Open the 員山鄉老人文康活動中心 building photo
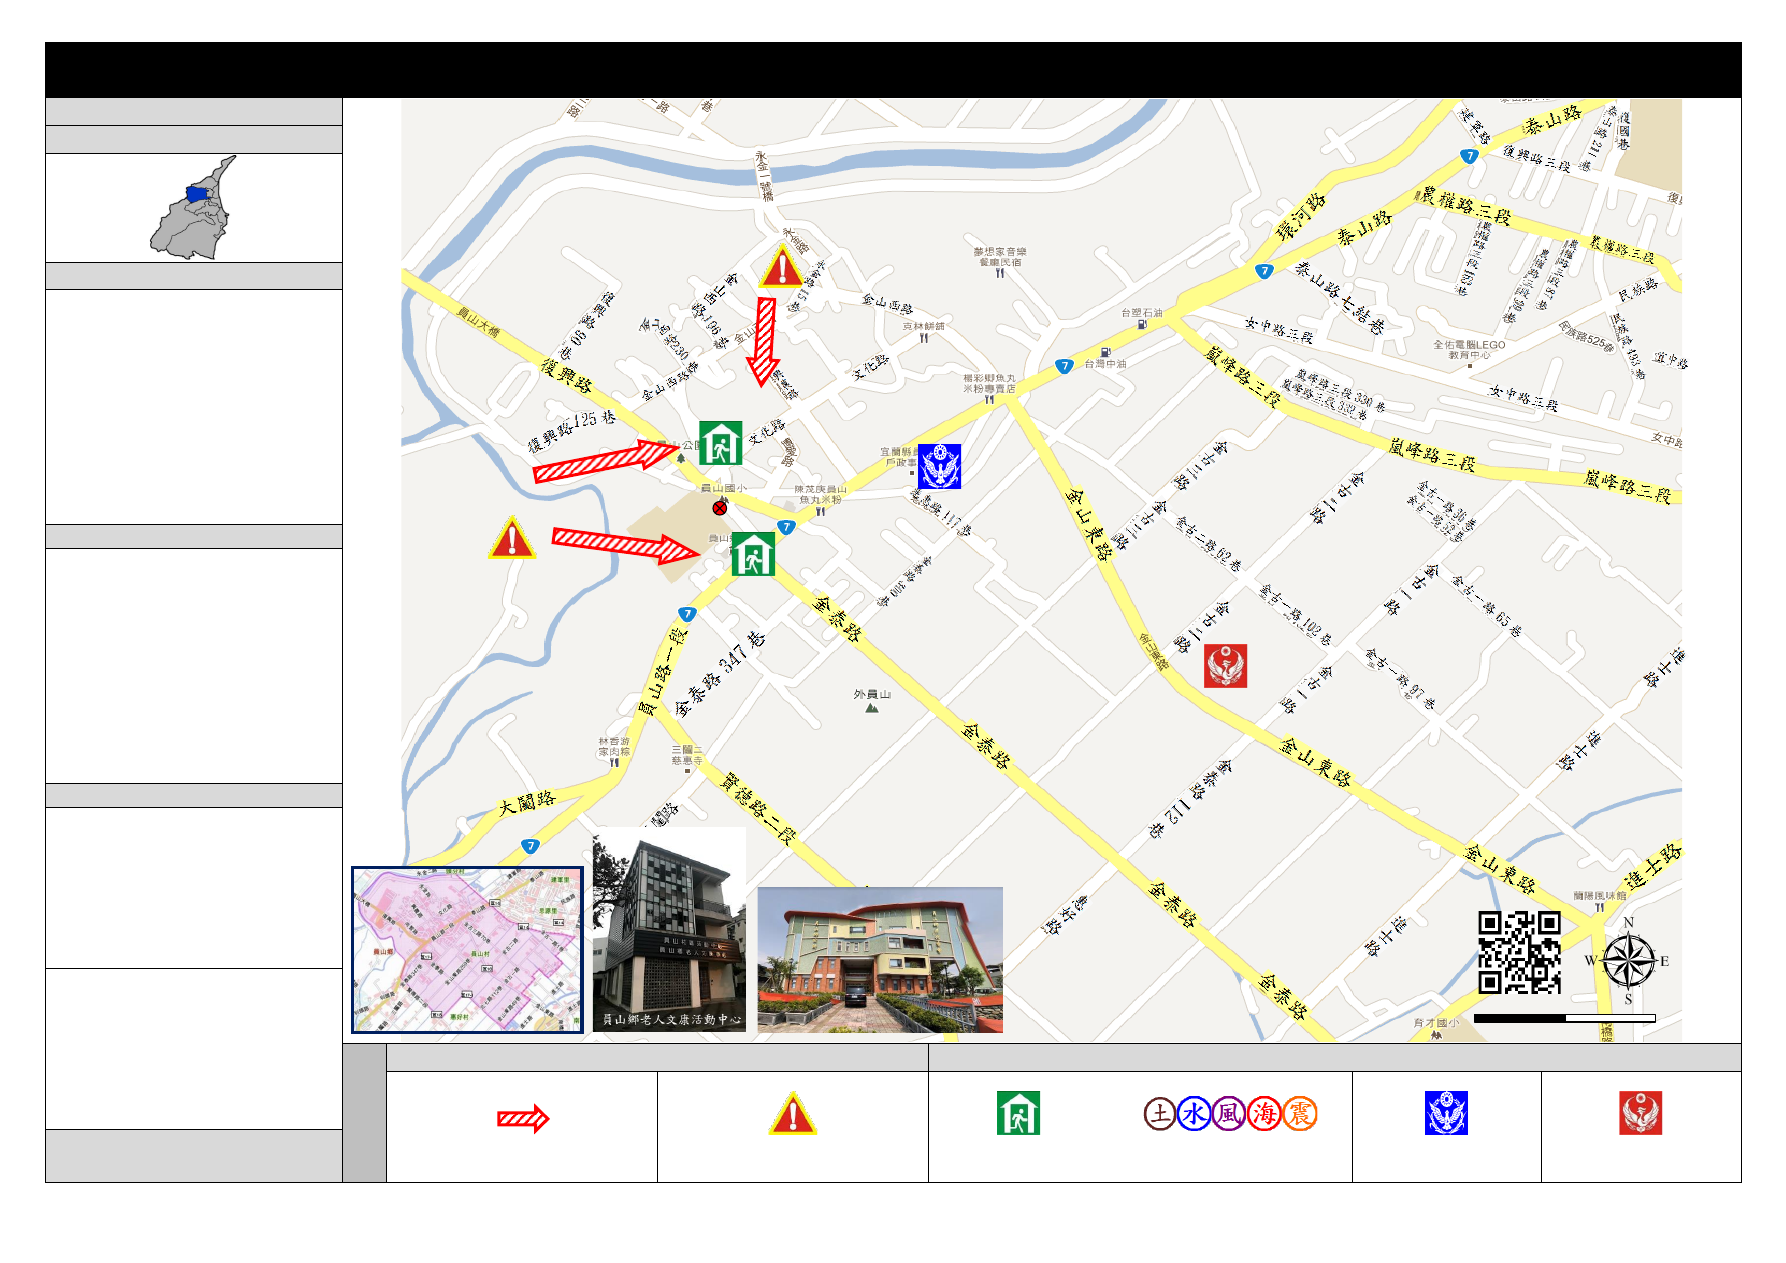Image resolution: width=1786 pixels, height=1263 pixels. point(669,930)
